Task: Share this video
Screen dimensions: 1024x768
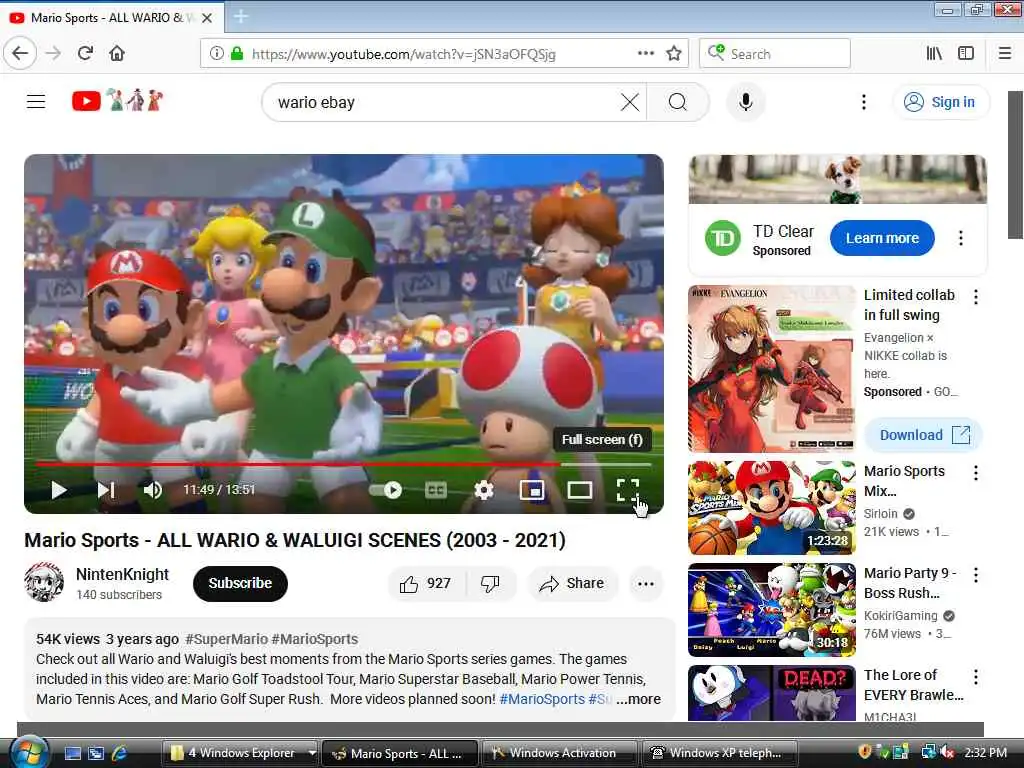Action: [x=572, y=583]
